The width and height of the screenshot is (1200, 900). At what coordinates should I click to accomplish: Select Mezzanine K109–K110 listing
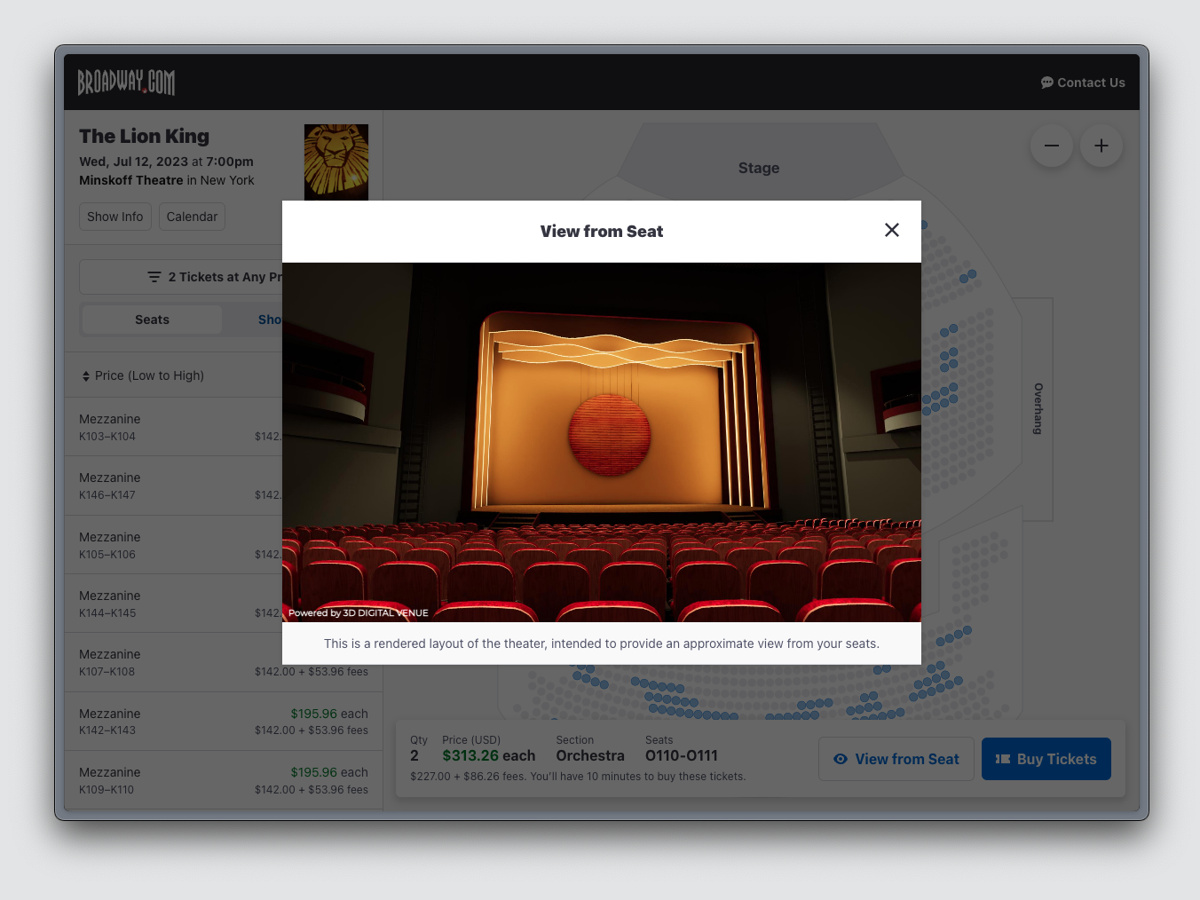(224, 780)
